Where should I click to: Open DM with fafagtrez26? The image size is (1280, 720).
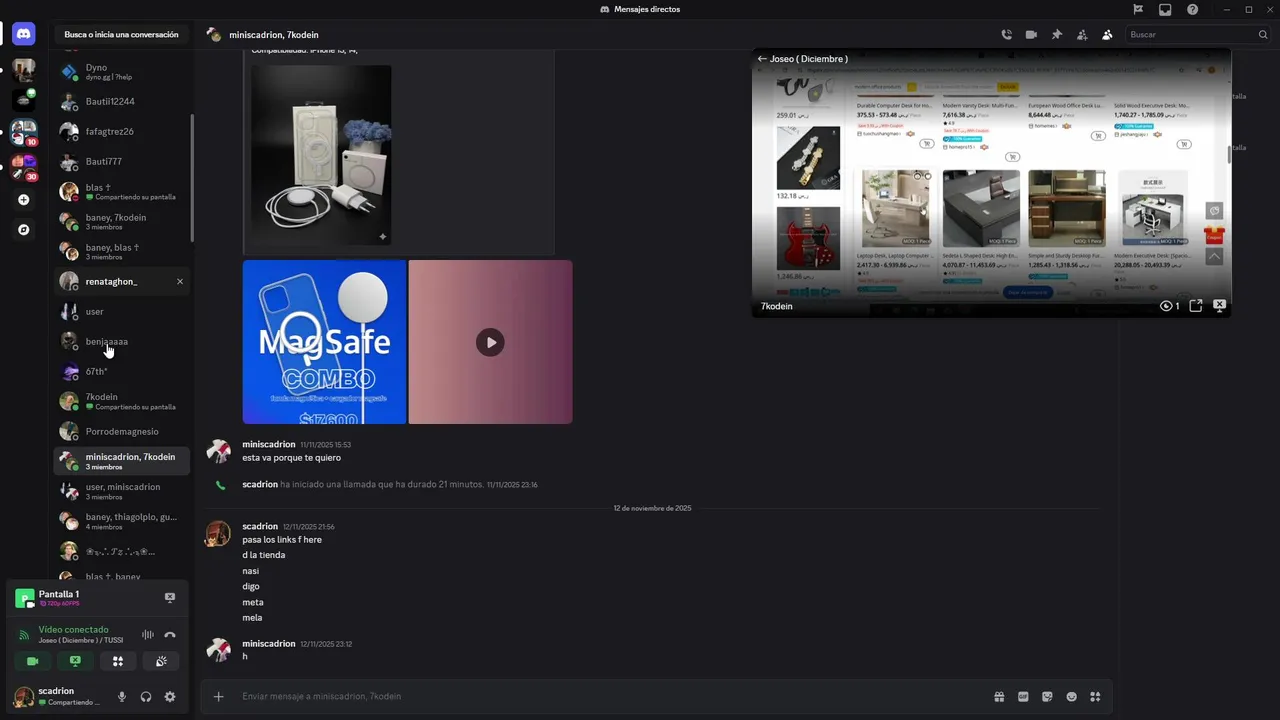click(121, 131)
